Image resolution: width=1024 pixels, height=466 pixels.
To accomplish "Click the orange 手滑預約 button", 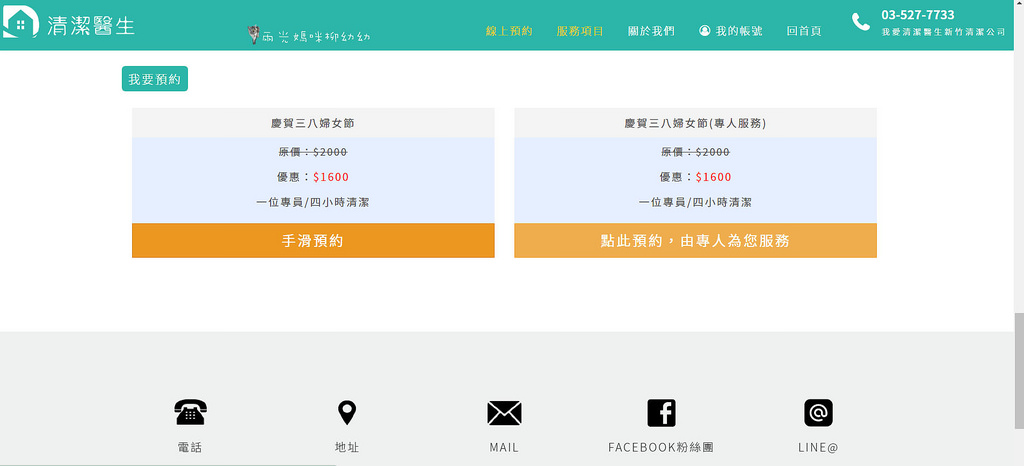I will [313, 241].
